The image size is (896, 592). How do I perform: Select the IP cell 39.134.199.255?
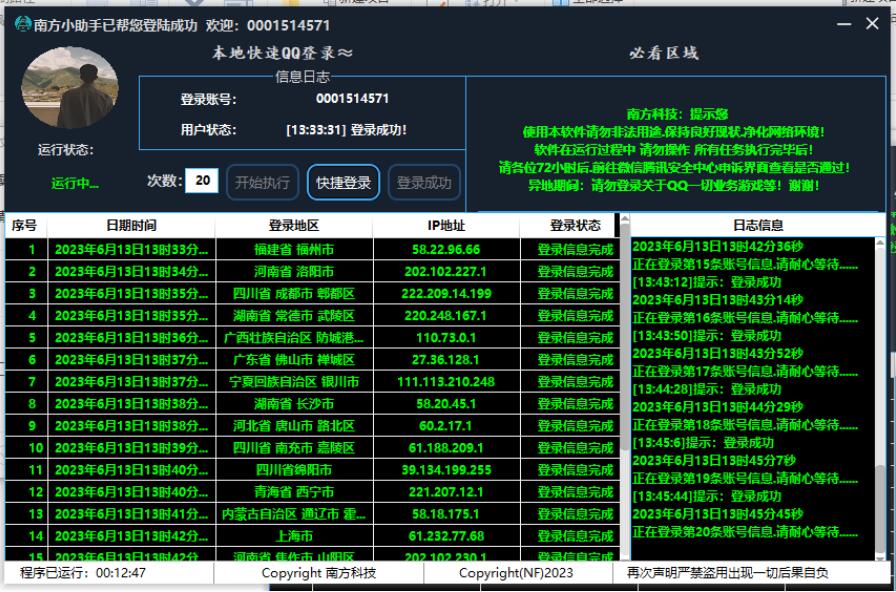tap(446, 470)
